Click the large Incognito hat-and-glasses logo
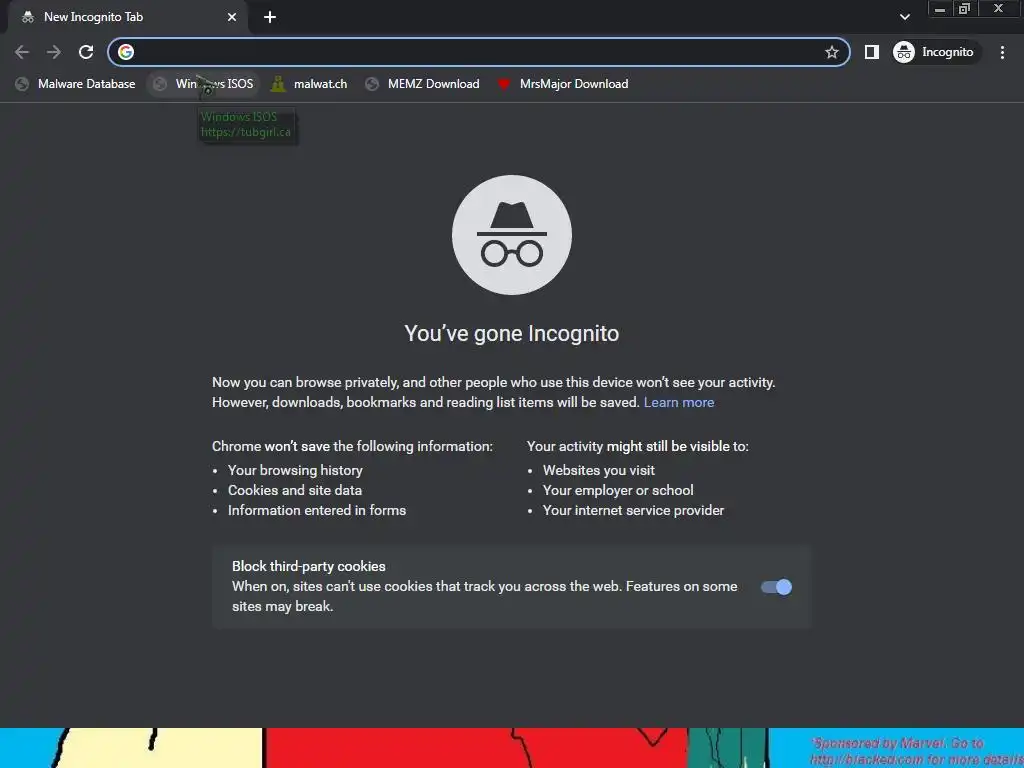The image size is (1024, 768). click(x=512, y=235)
